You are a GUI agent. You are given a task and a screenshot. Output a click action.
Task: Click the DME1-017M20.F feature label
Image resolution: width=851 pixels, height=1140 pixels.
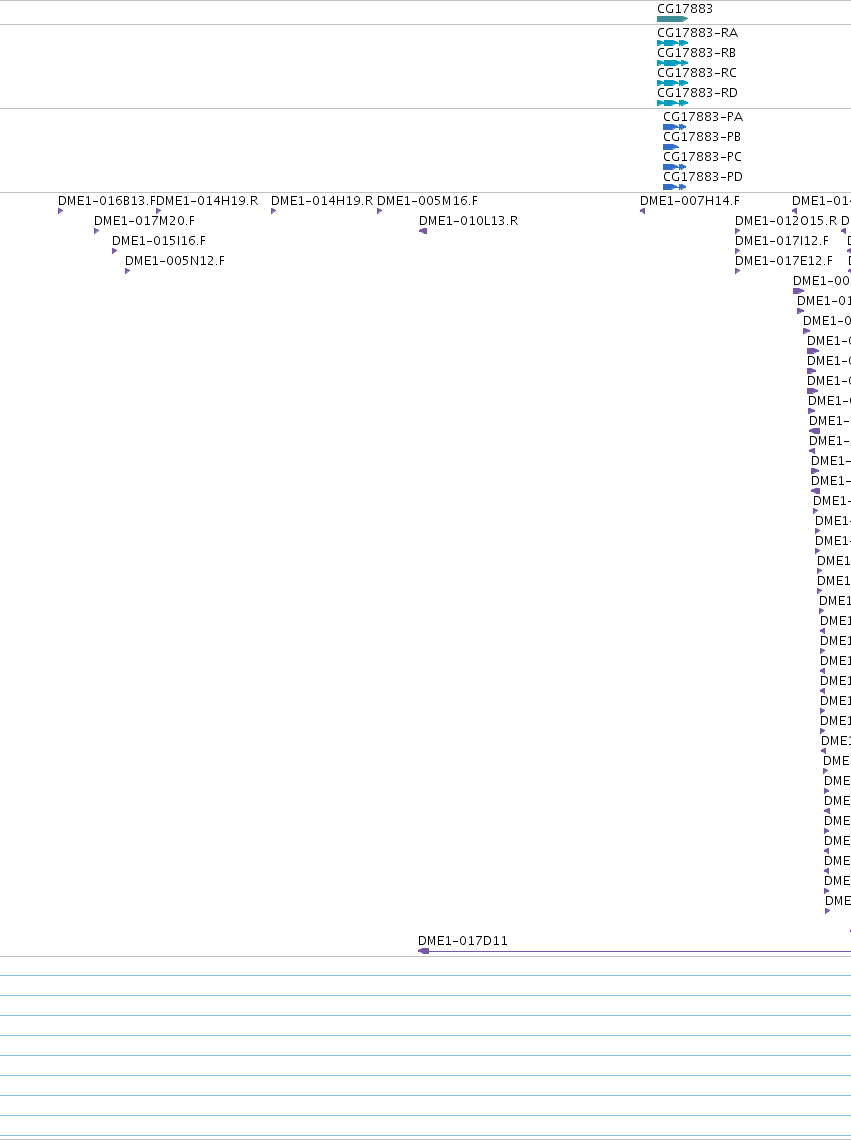pos(144,221)
